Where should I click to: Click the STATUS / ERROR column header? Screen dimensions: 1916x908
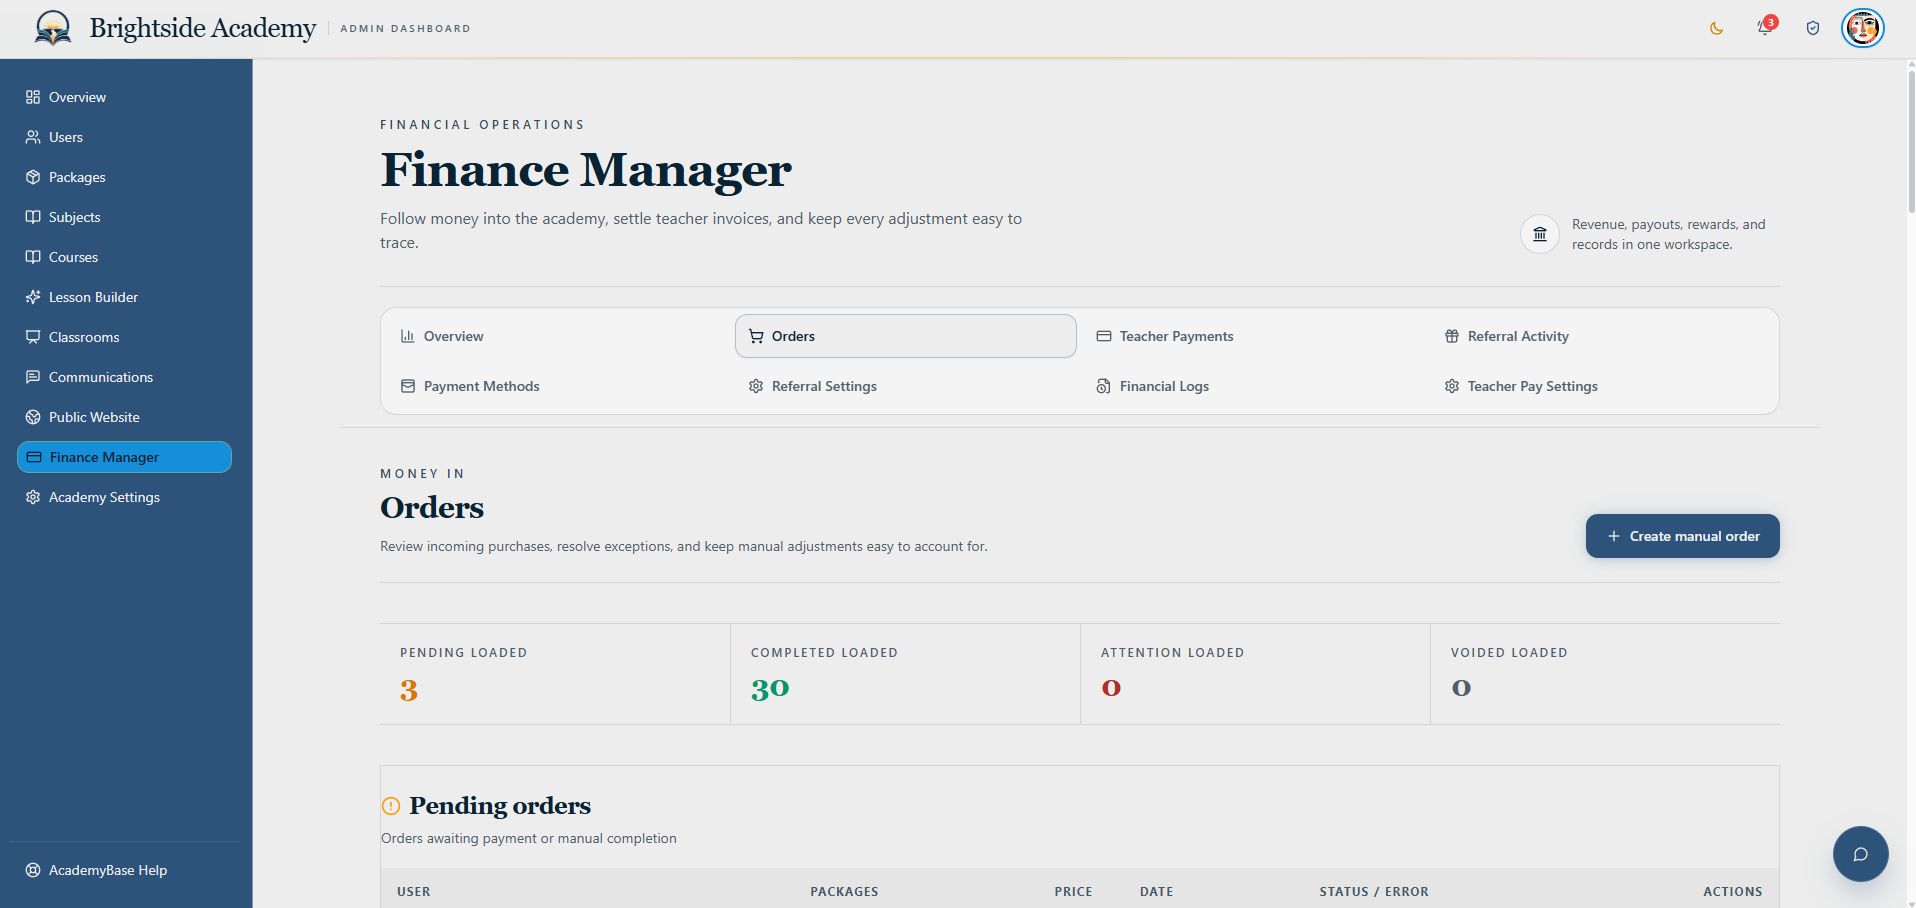pyautogui.click(x=1374, y=892)
